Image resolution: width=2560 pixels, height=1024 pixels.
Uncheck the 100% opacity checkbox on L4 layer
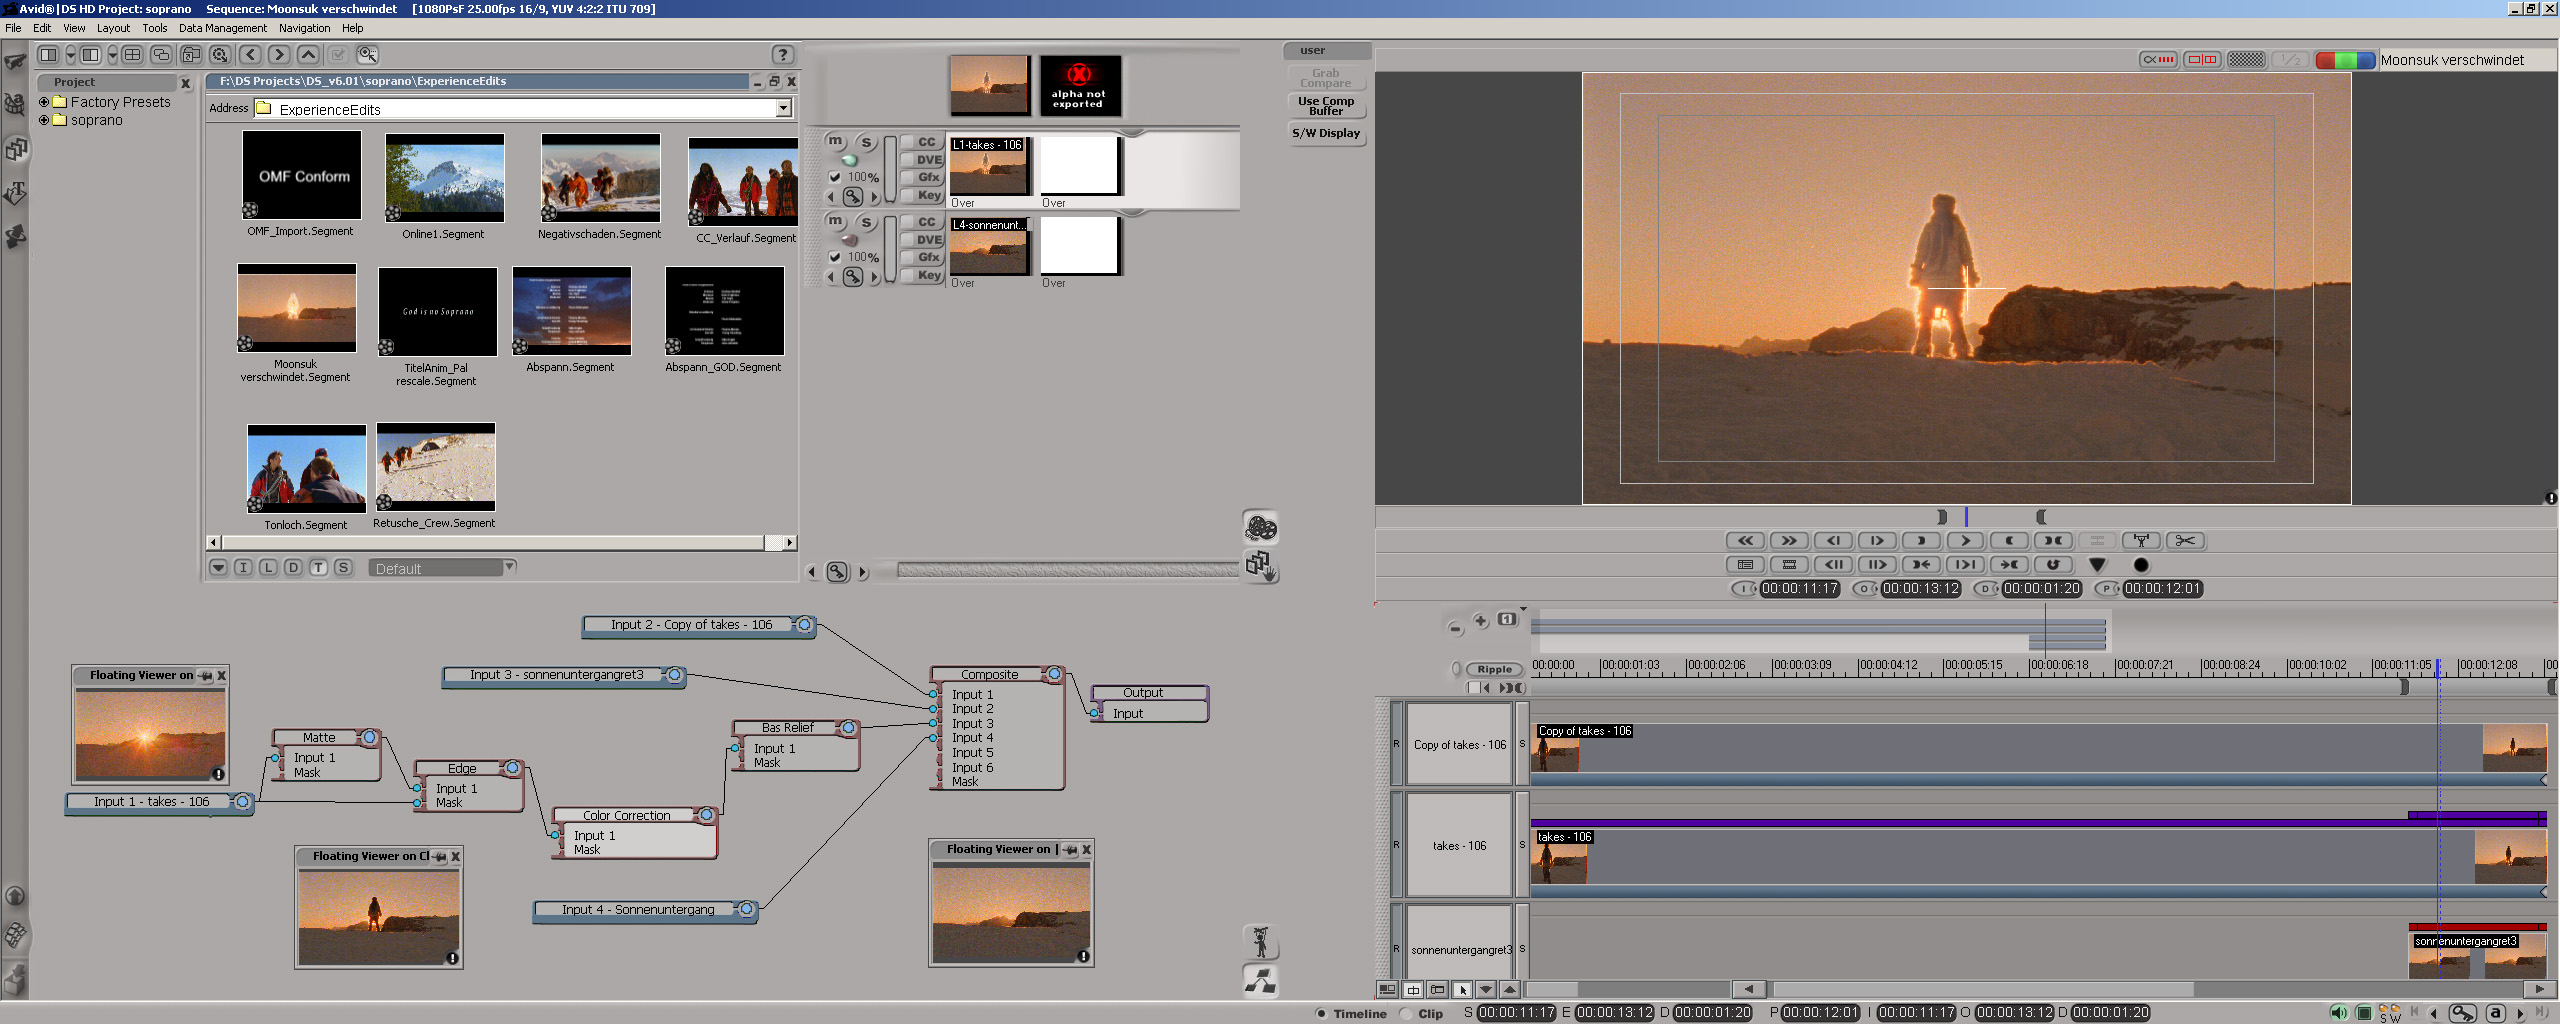click(835, 258)
